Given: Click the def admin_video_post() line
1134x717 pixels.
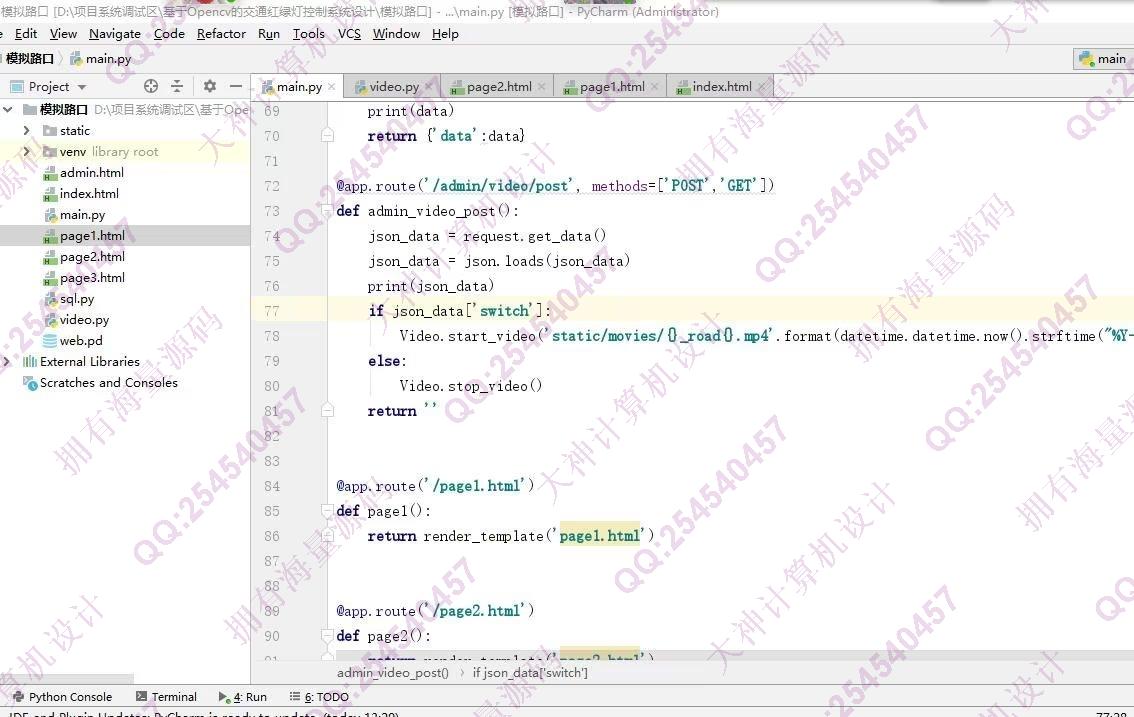Looking at the screenshot, I should click(x=427, y=211).
